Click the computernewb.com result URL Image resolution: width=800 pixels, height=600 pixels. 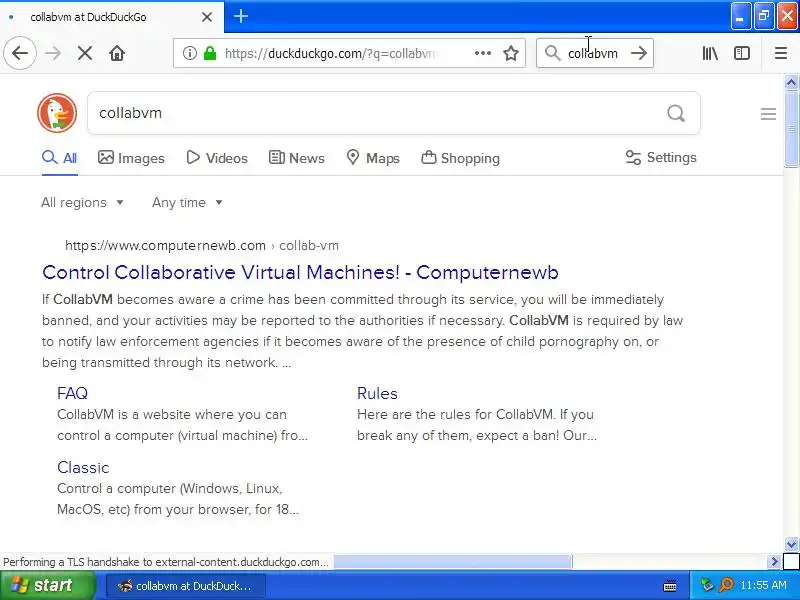(202, 245)
